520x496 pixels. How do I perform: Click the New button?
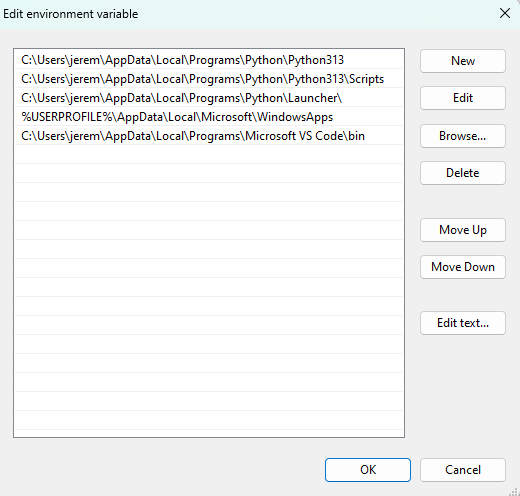pyautogui.click(x=463, y=61)
